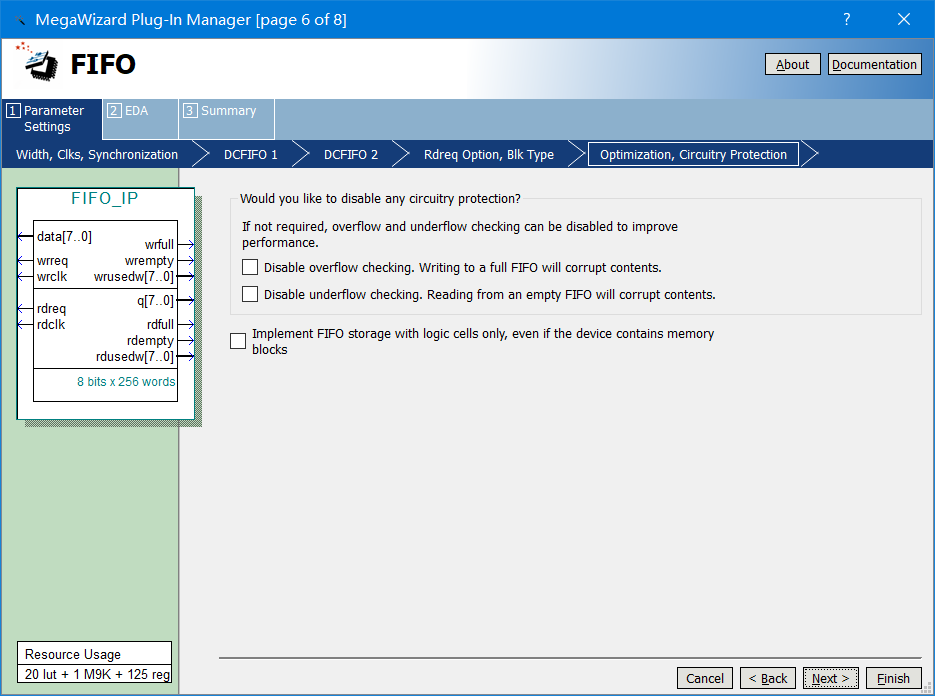Select Optimization, Circuitry Protection step
This screenshot has height=696, width=935.
(693, 154)
